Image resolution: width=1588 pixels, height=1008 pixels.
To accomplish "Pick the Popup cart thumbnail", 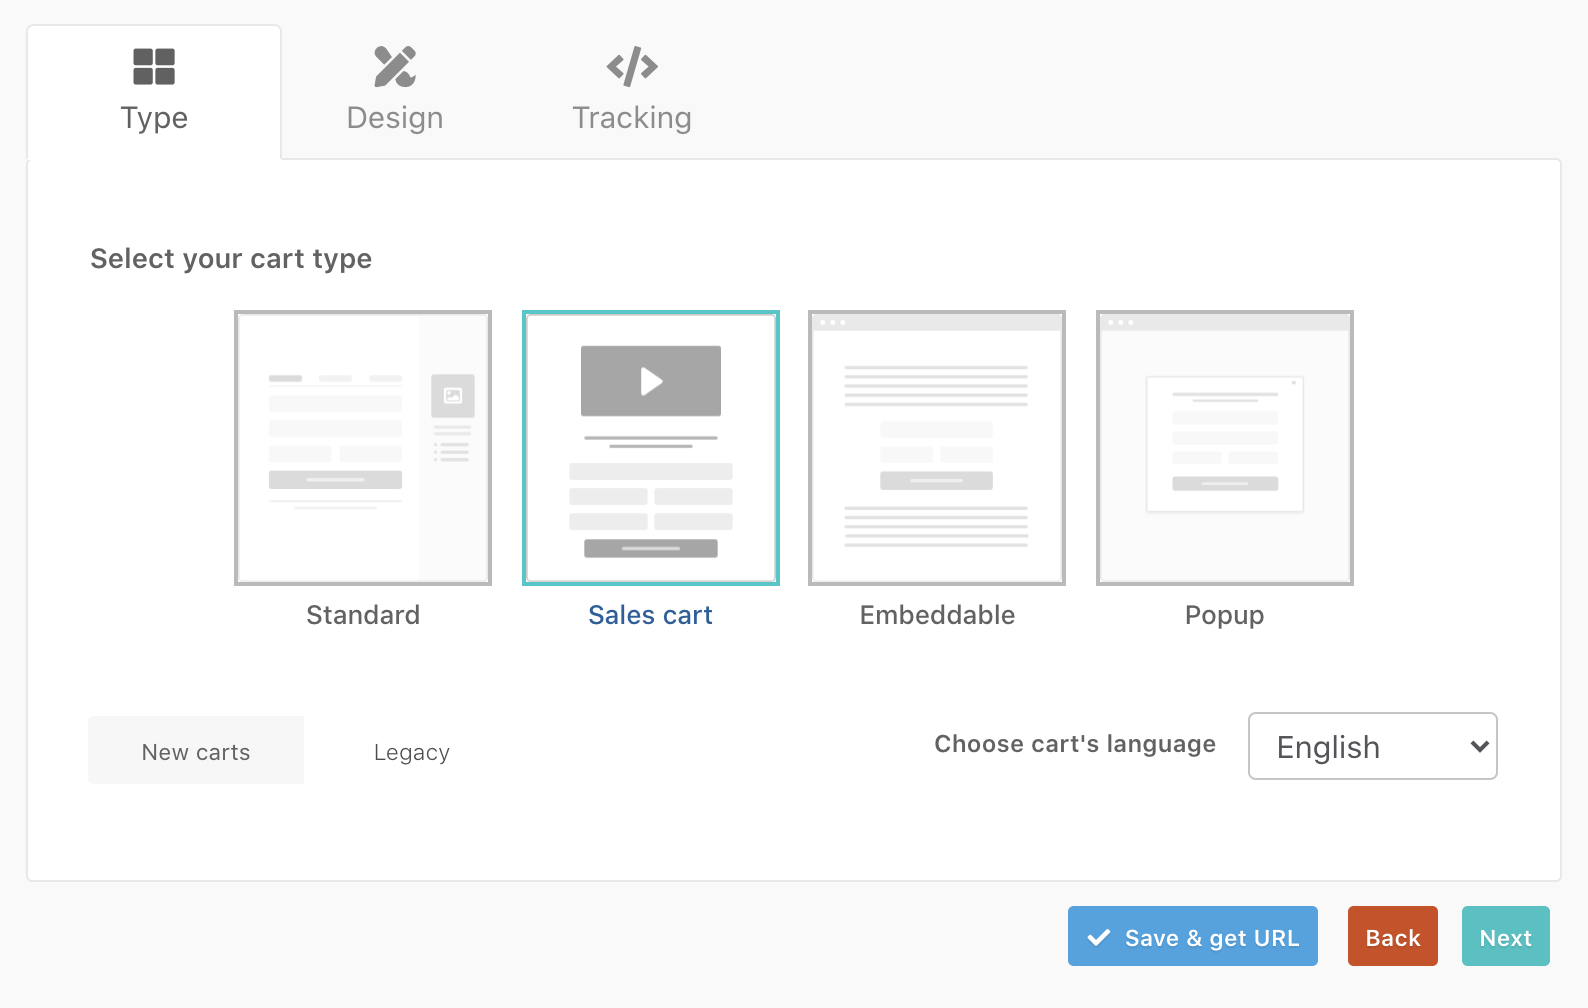I will 1225,448.
